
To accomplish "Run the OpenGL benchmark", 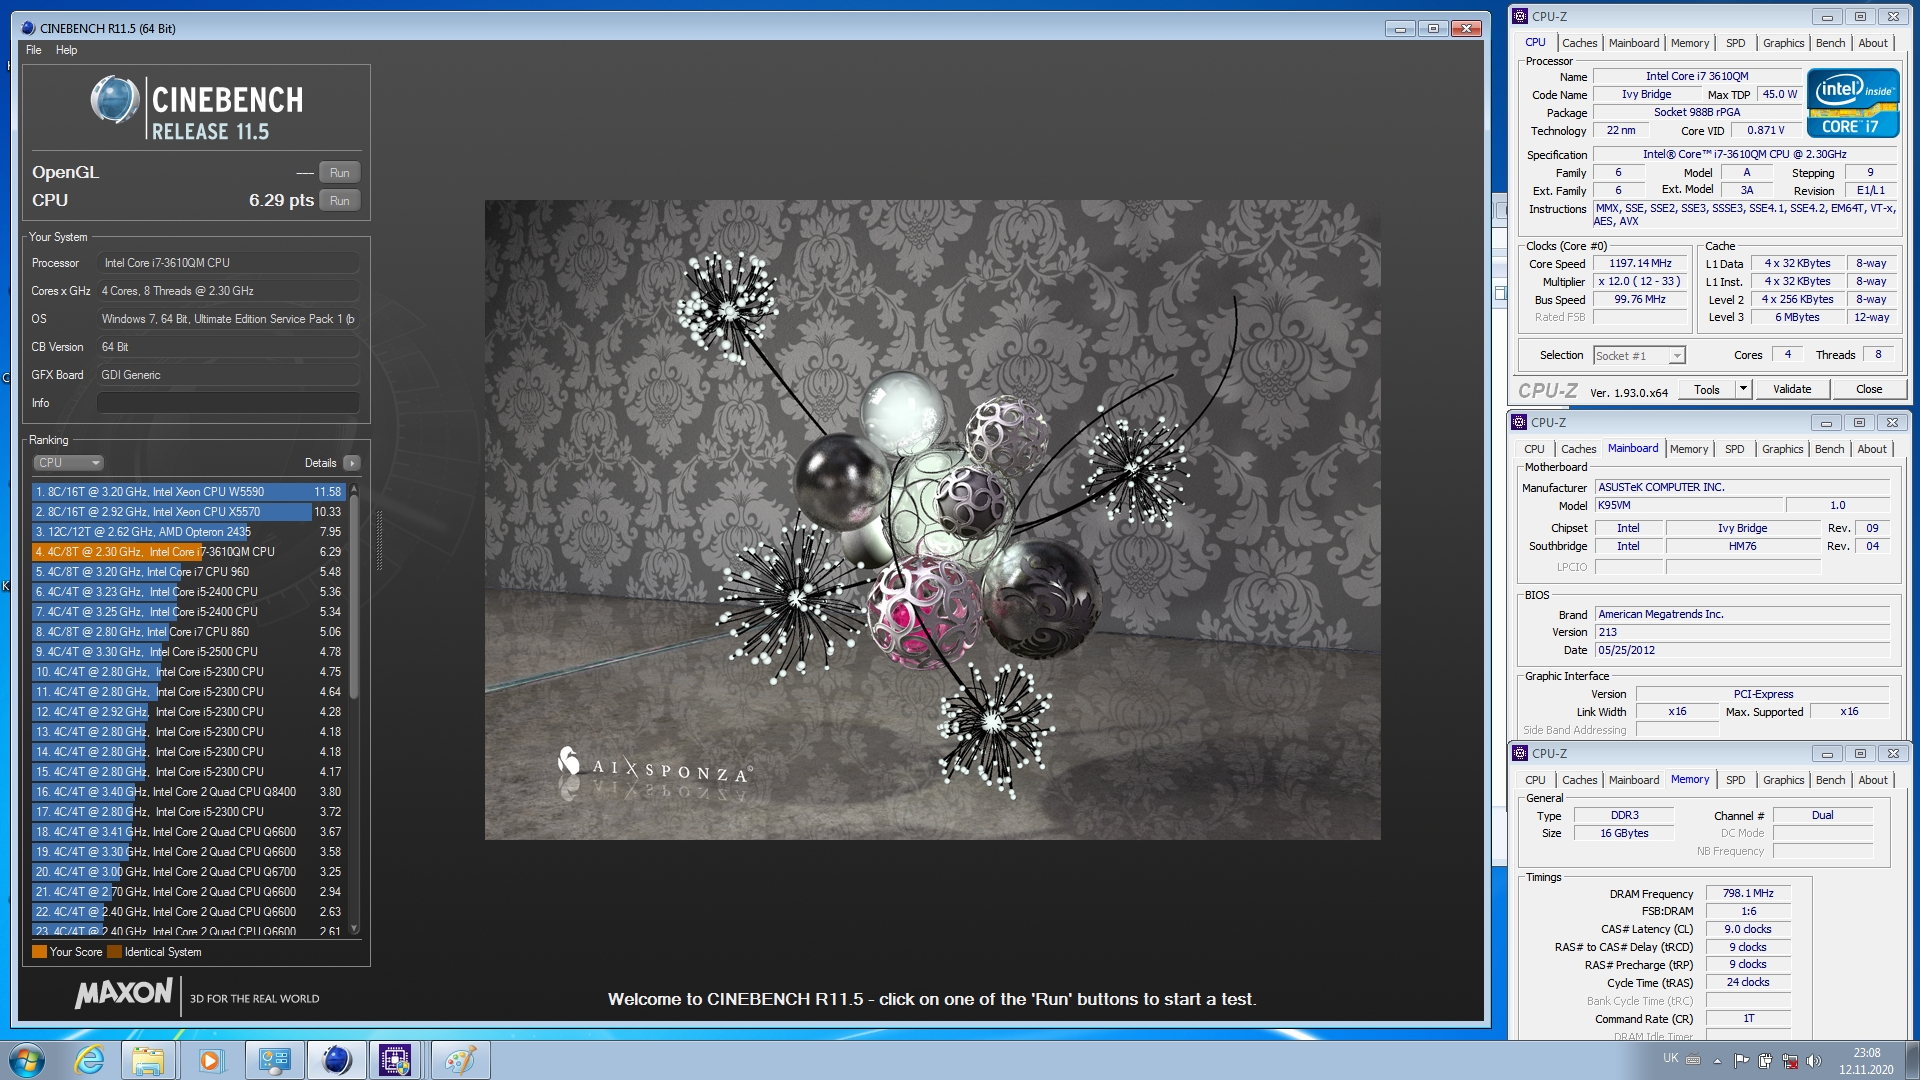I will click(x=340, y=172).
